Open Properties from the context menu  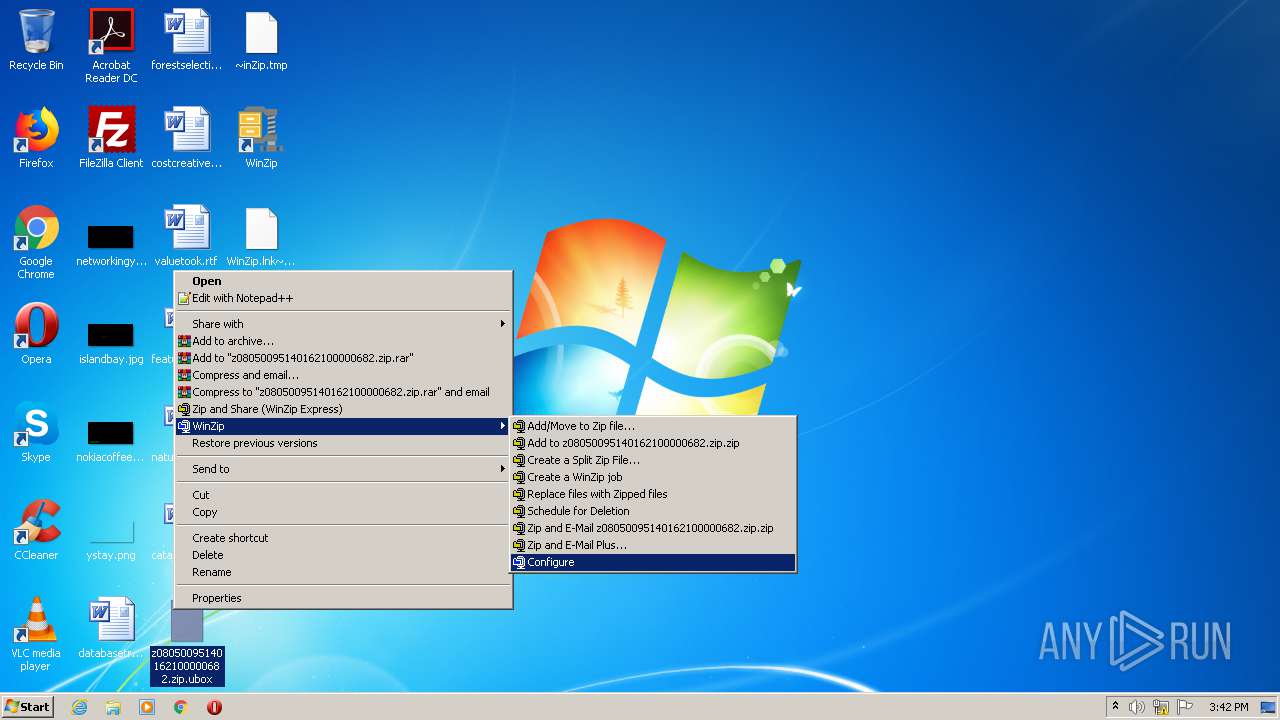(343, 598)
